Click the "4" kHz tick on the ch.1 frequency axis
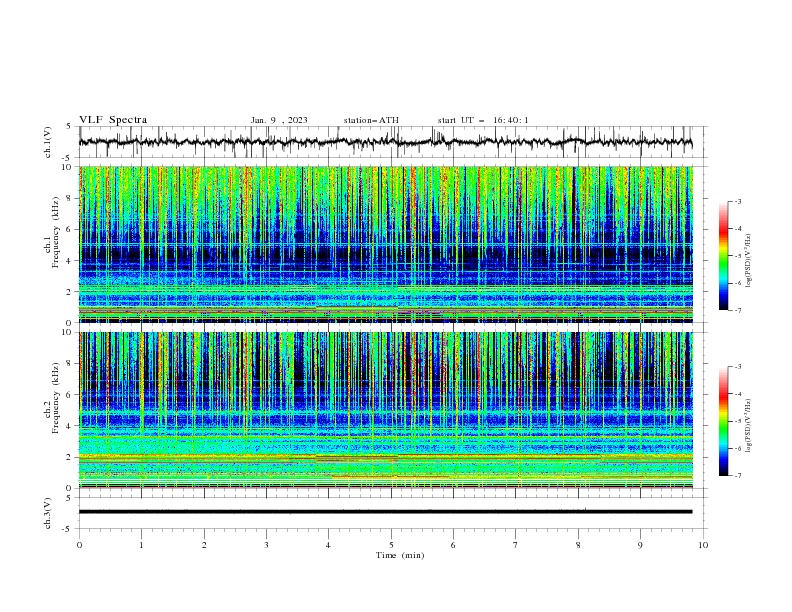Viewport: 792px width, 612px height. pos(69,261)
